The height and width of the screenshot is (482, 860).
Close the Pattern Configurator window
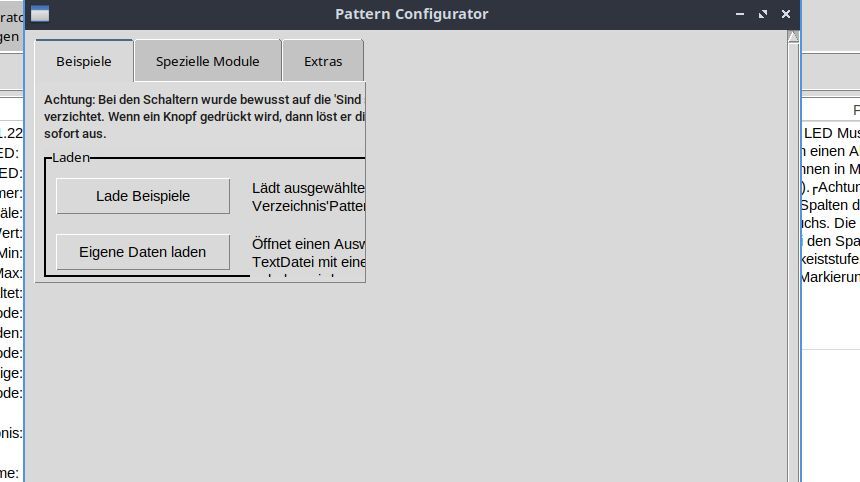(x=786, y=14)
